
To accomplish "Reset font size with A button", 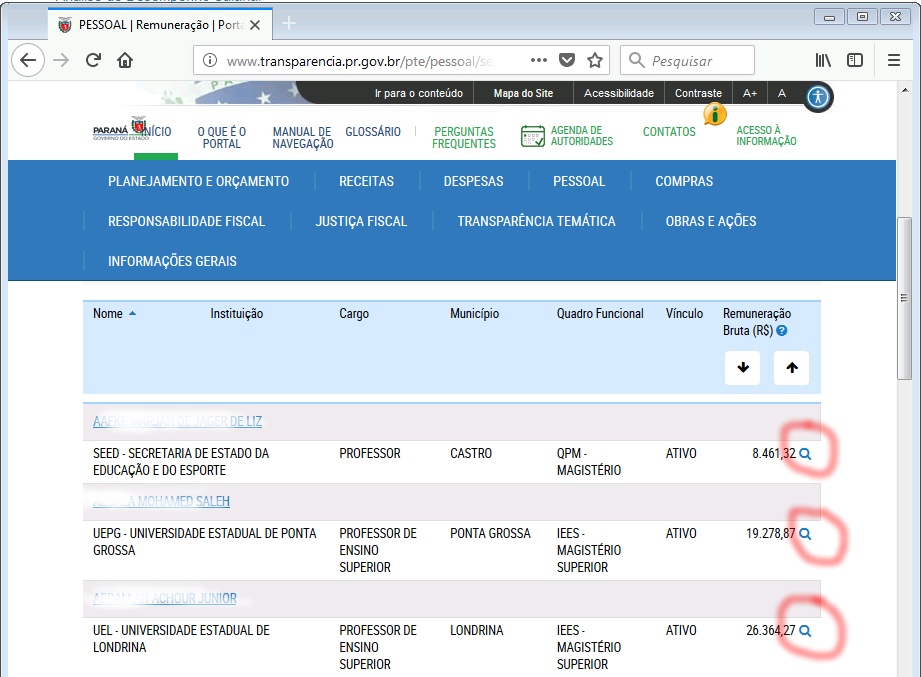I will (782, 93).
